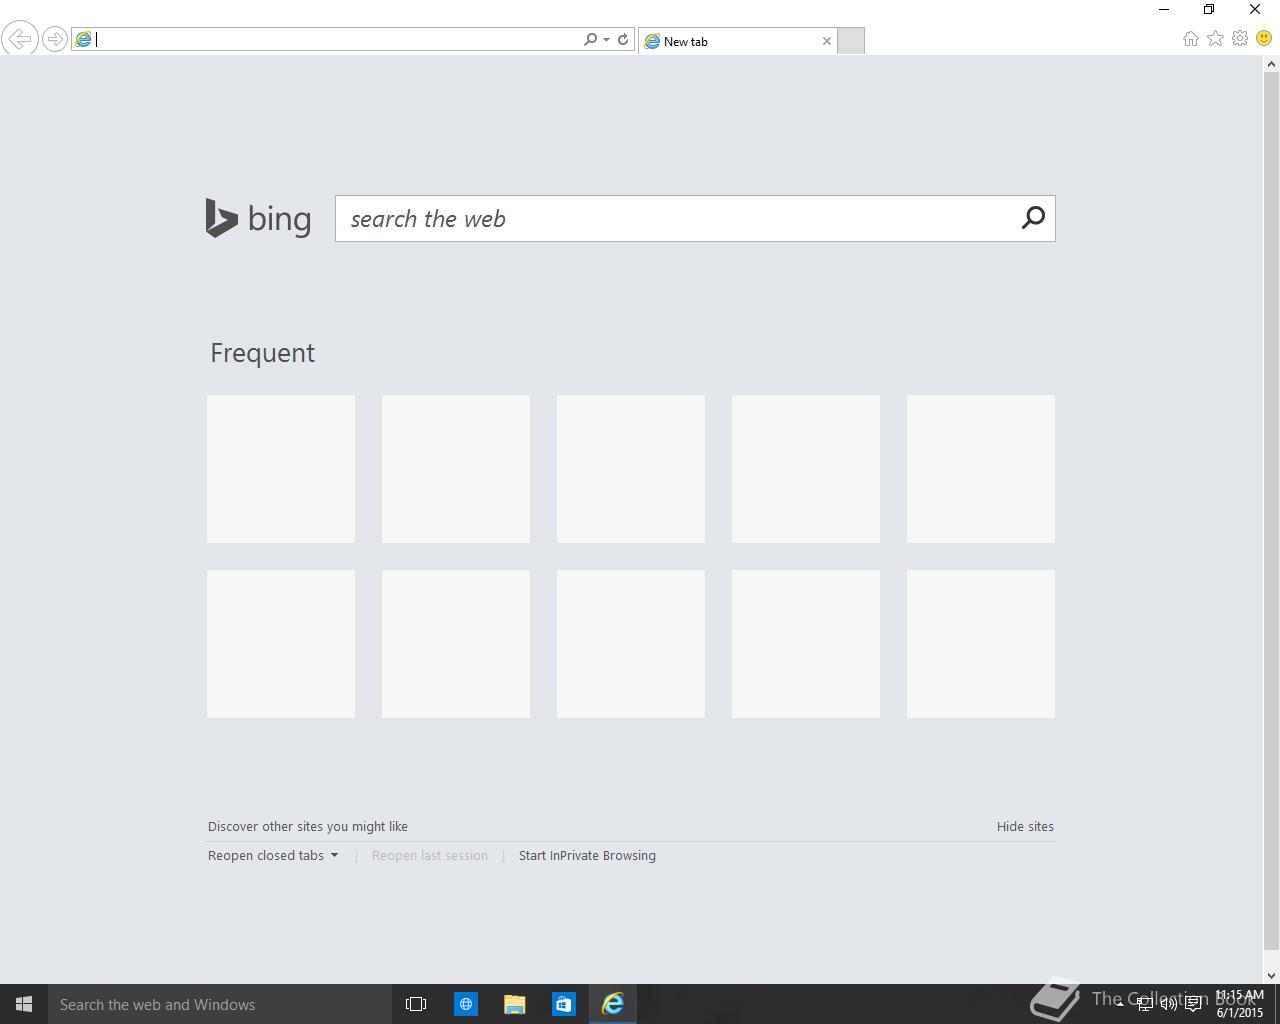The width and height of the screenshot is (1280, 1024).
Task: Click the scroll up arrow of the page scrollbar
Action: [x=1272, y=64]
